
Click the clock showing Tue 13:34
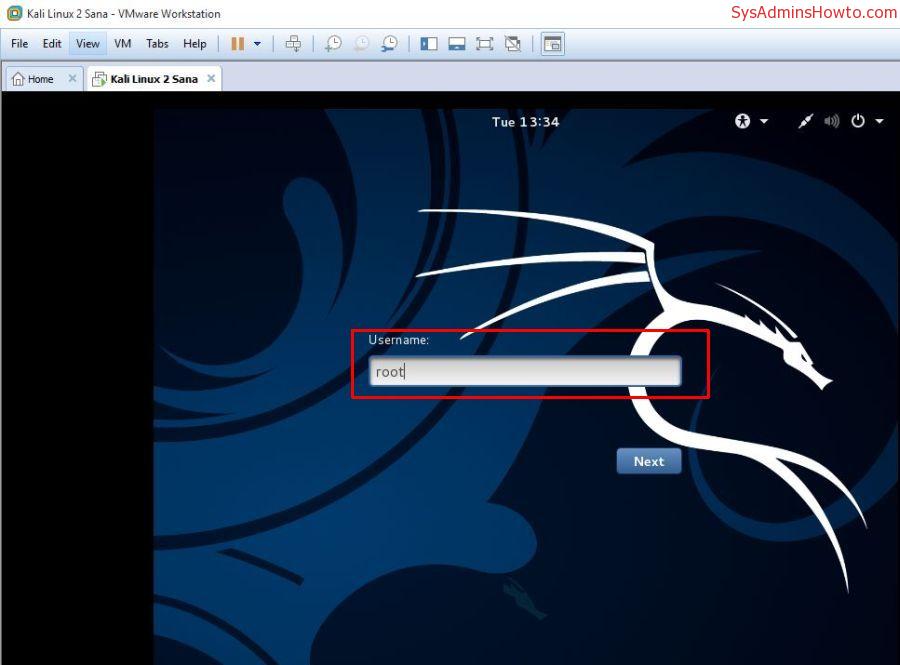coord(525,122)
